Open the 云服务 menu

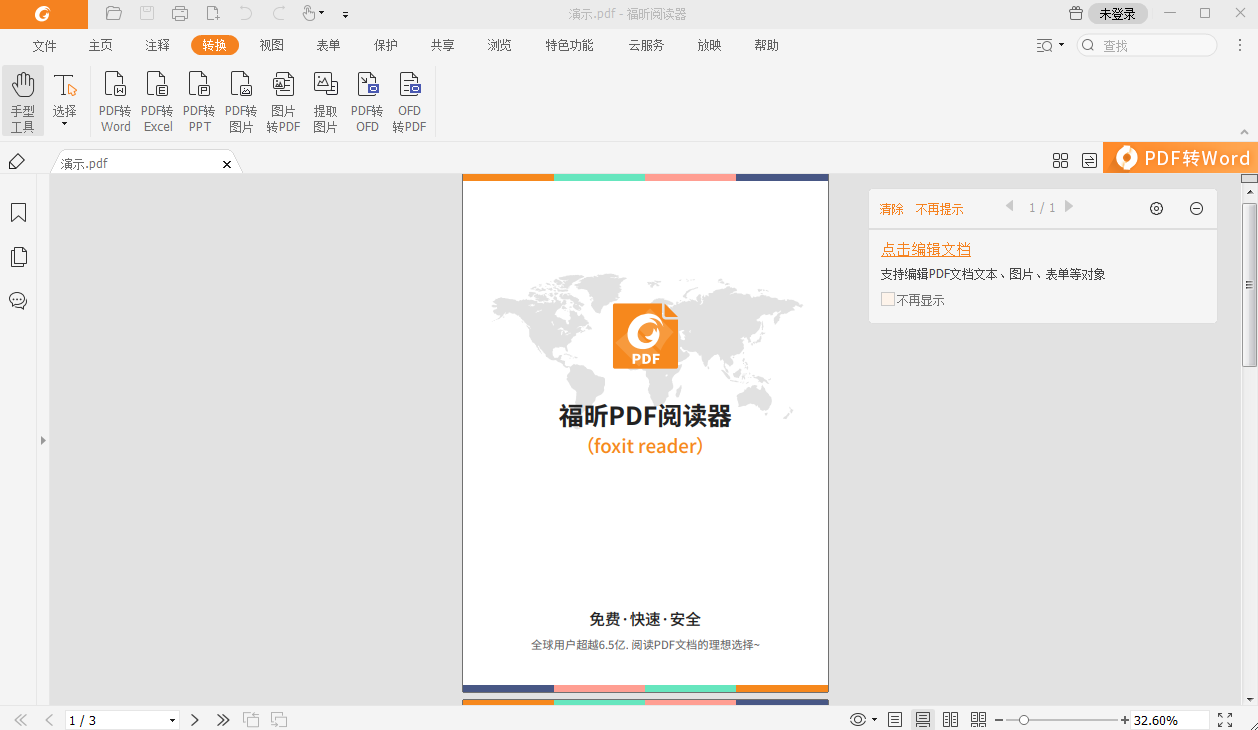[645, 45]
